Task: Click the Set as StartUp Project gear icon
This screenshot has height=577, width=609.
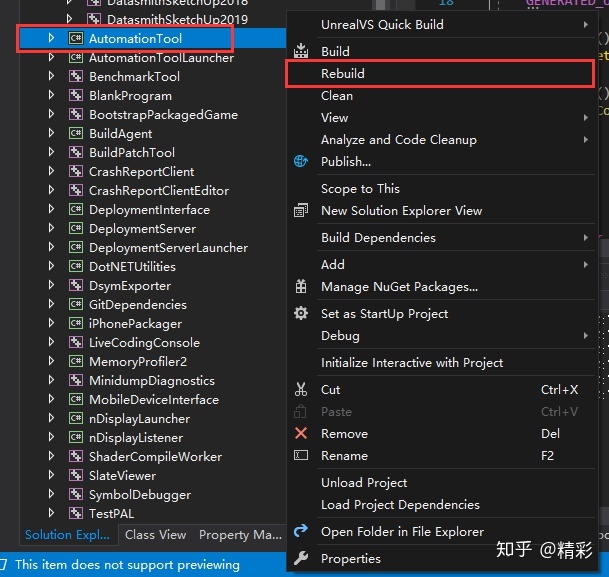Action: click(x=301, y=313)
